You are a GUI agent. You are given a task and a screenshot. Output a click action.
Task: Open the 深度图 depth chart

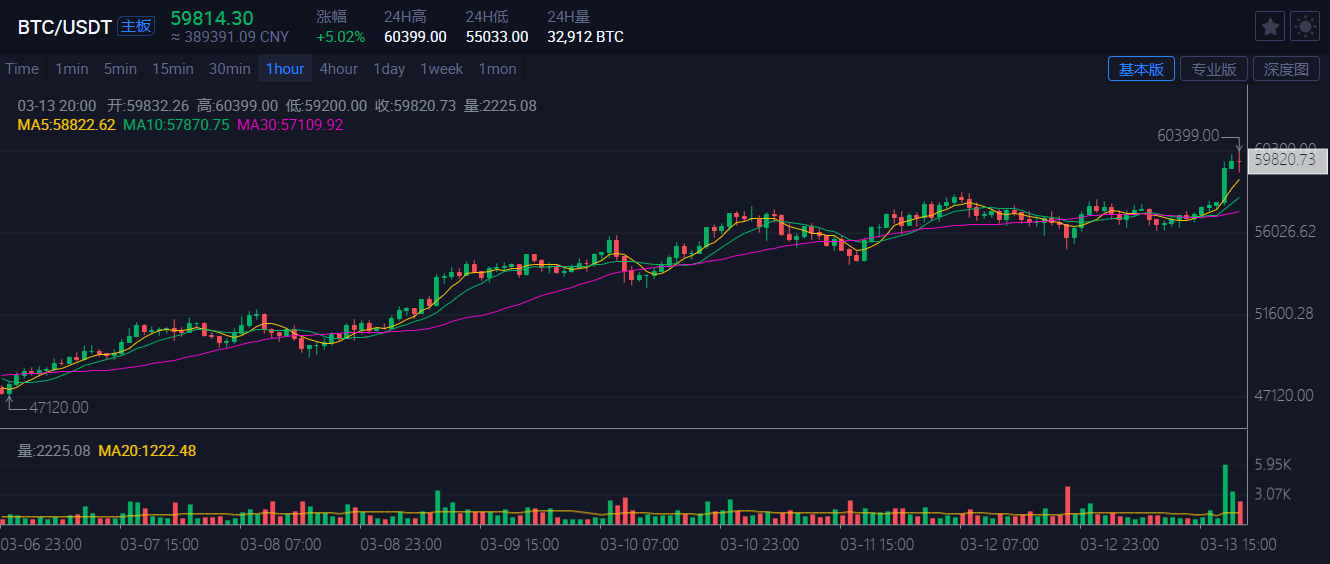[1286, 69]
